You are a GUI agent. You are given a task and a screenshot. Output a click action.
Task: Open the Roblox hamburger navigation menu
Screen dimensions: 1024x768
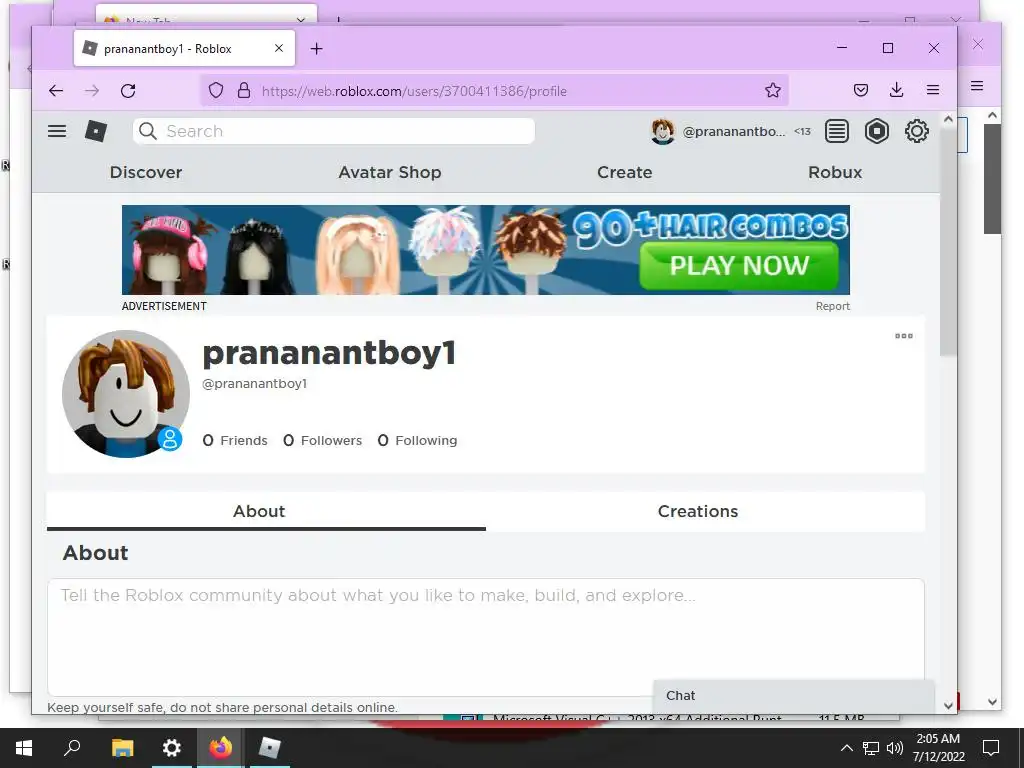click(x=57, y=131)
